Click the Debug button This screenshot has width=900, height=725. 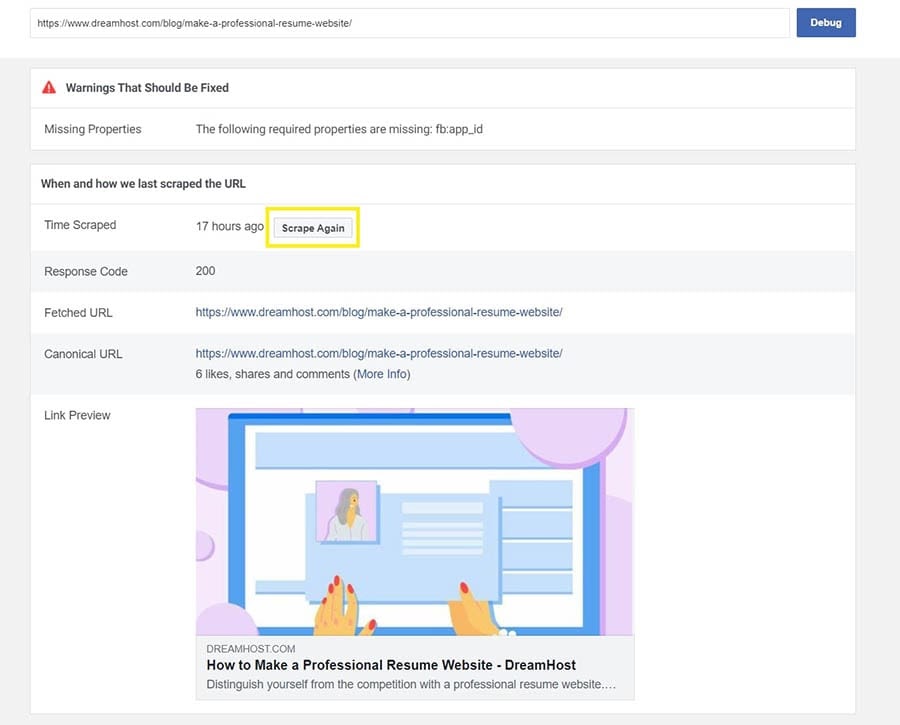click(x=825, y=23)
